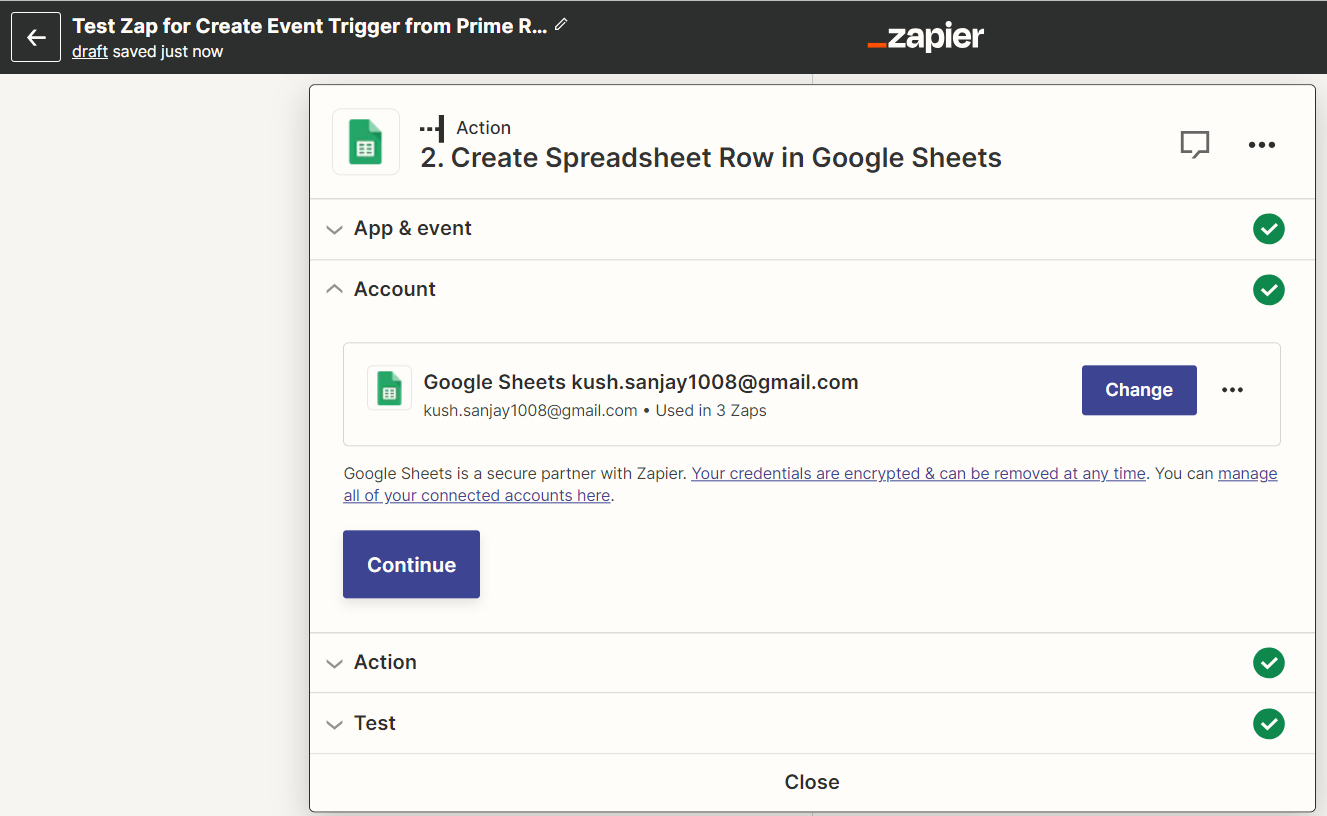Expand the Action section

point(385,663)
